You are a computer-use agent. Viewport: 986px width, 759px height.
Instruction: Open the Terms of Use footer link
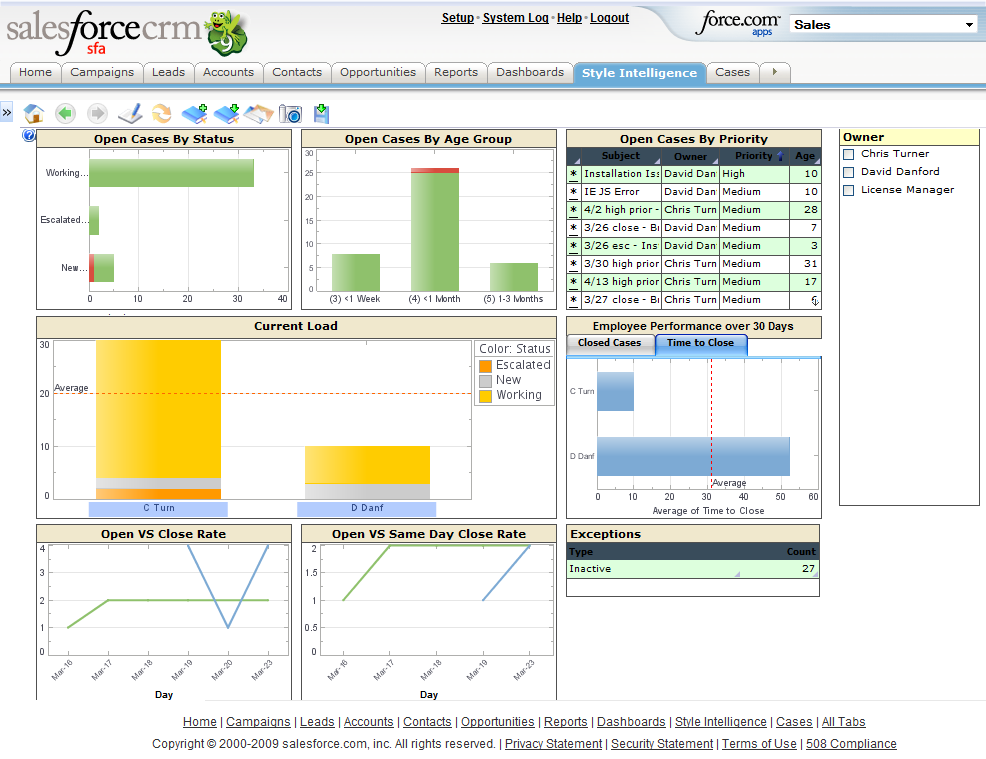(759, 744)
